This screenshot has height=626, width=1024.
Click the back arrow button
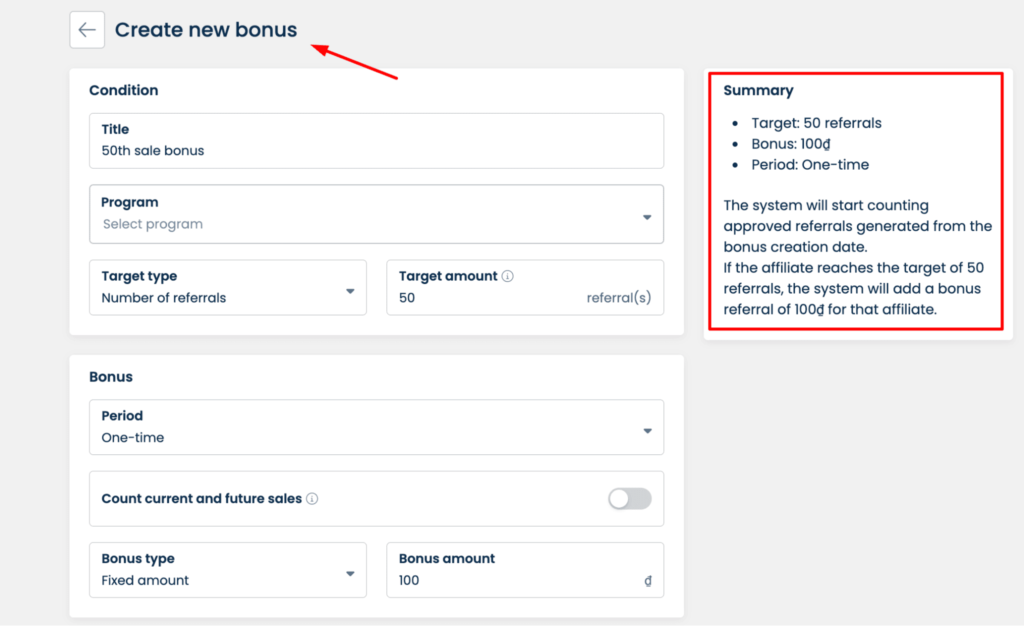pyautogui.click(x=87, y=30)
